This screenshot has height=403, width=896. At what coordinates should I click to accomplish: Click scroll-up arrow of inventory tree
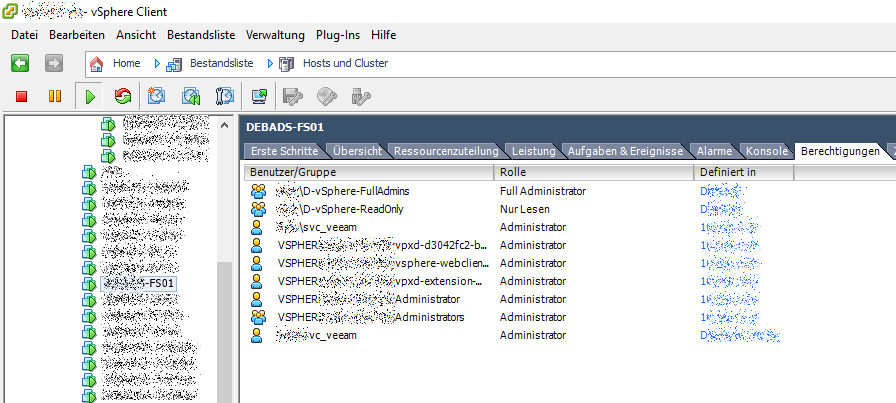pyautogui.click(x=225, y=125)
